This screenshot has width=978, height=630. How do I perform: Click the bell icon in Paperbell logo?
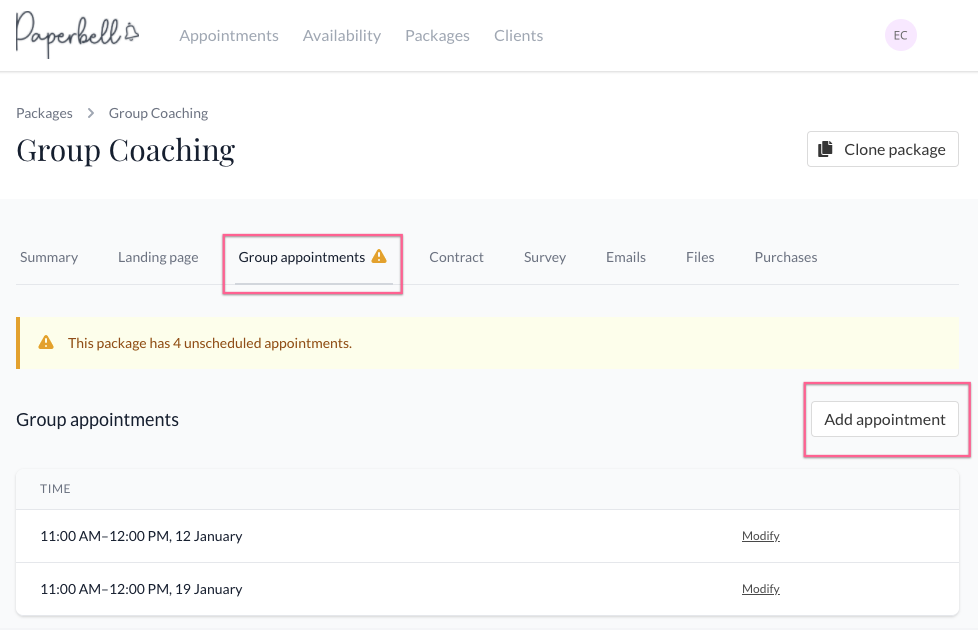tap(131, 32)
